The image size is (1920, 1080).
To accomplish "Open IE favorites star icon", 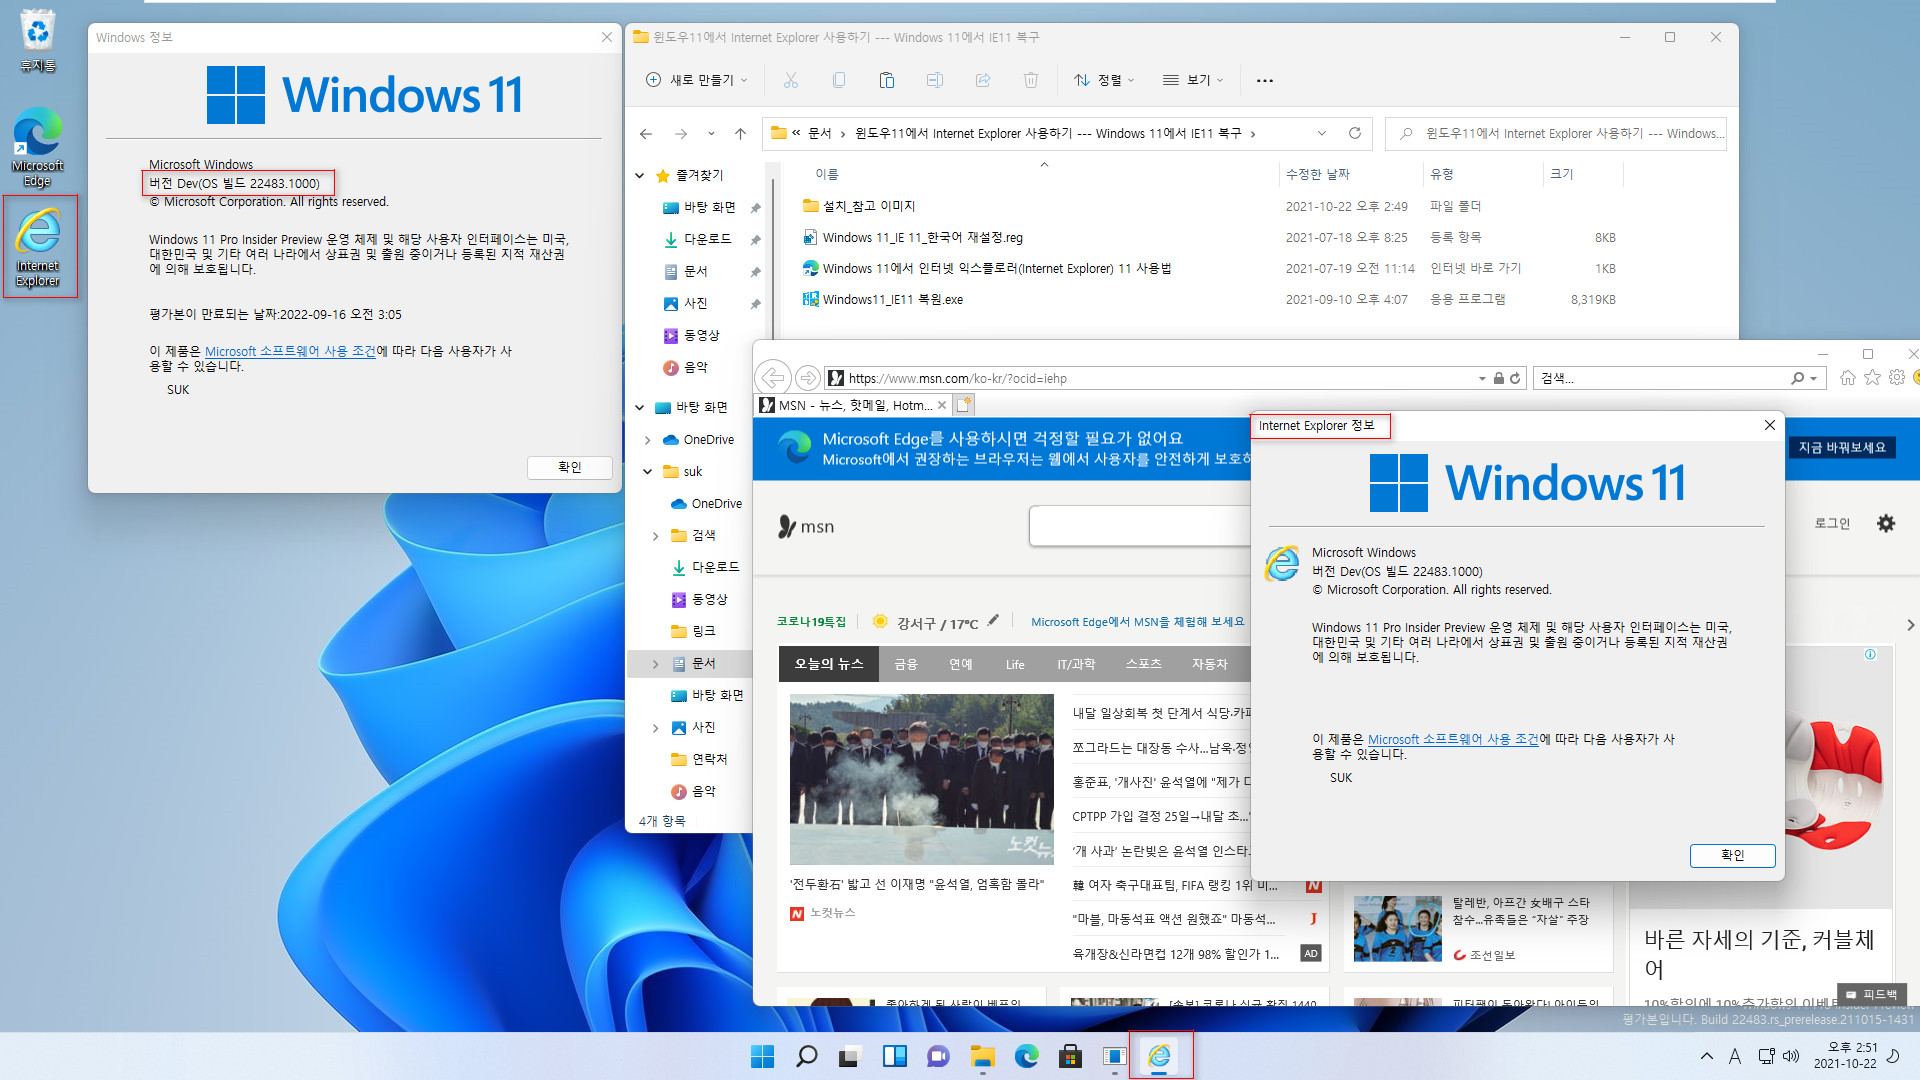I will 1872,378.
